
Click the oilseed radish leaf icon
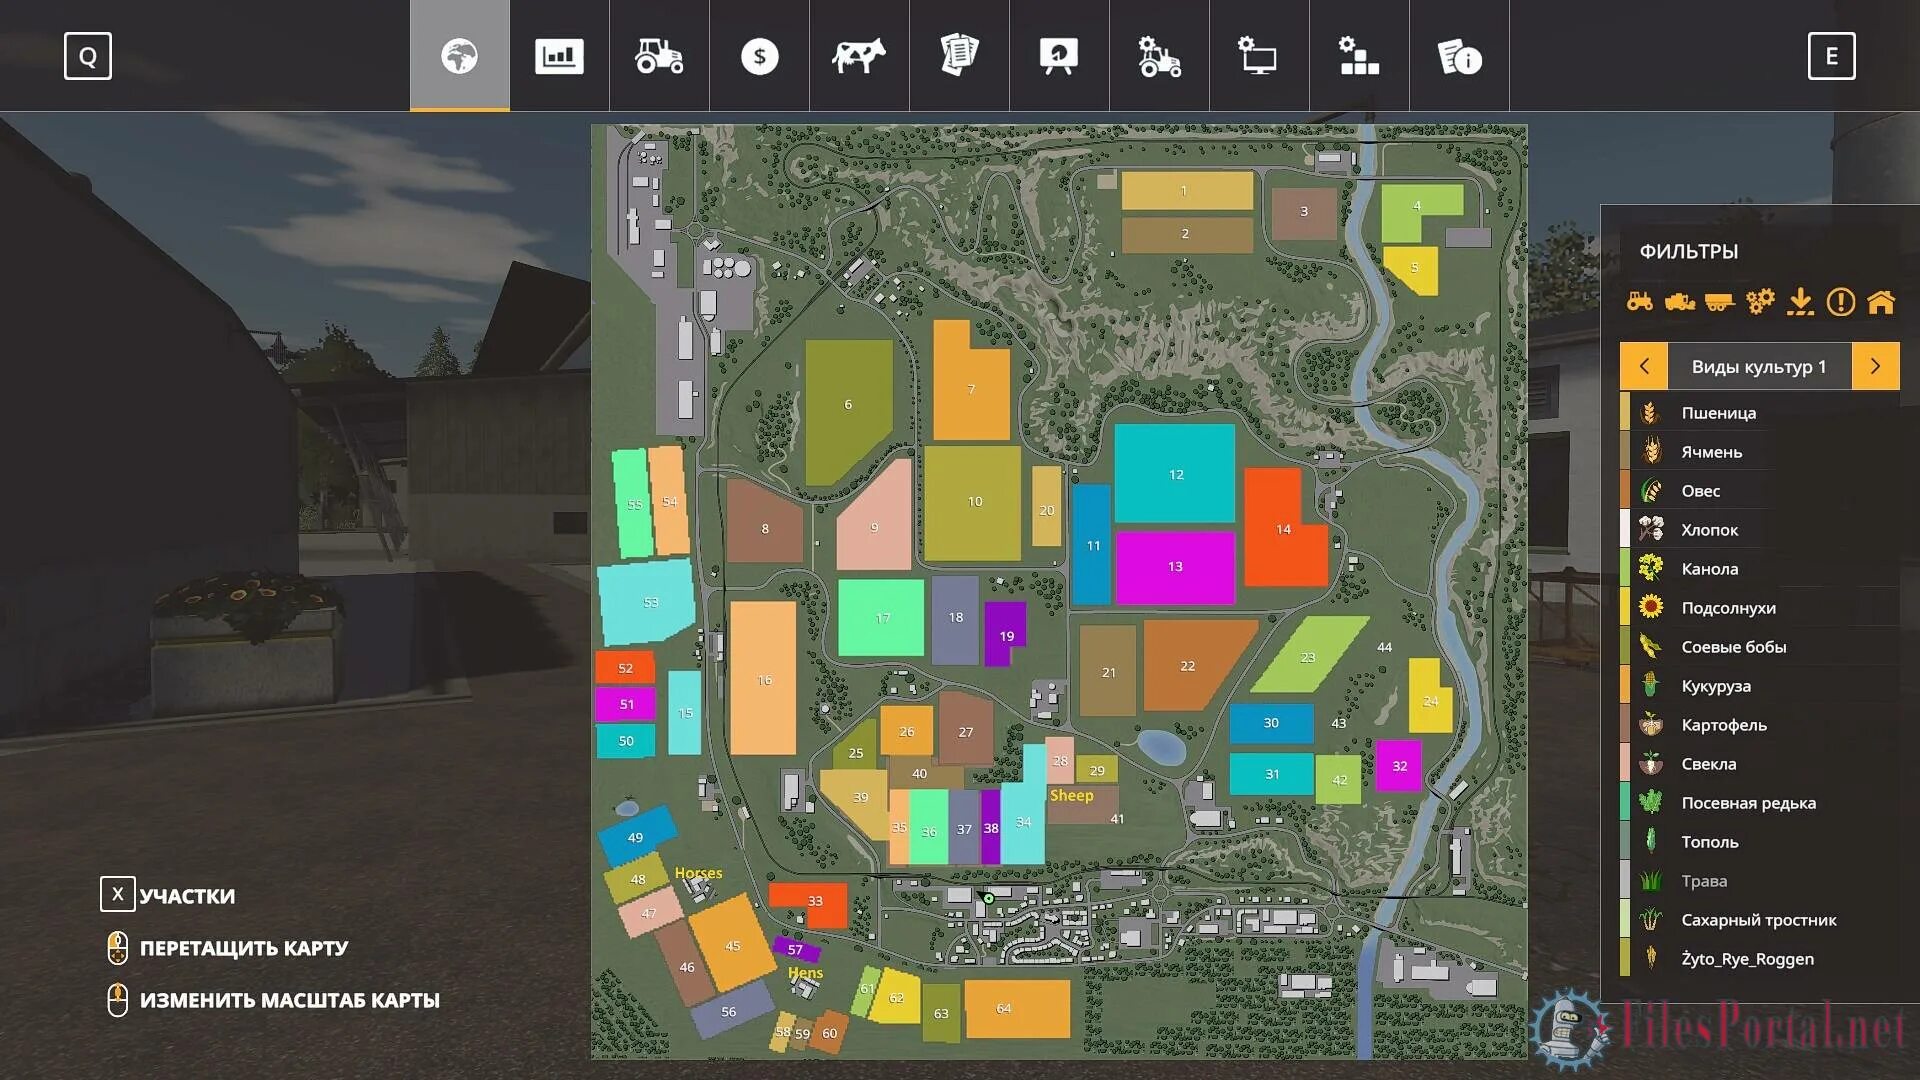coord(1651,803)
